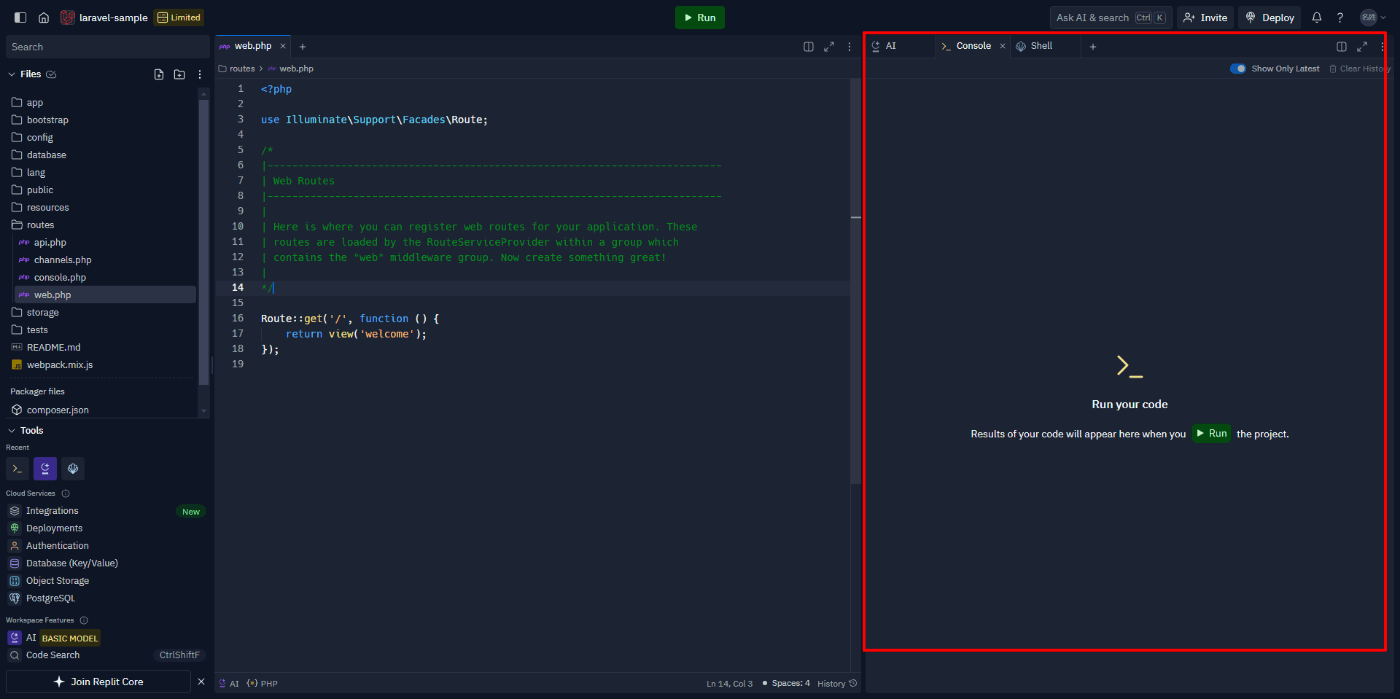This screenshot has width=1400, height=699.
Task: Go to Replit home via house icon
Action: (43, 17)
